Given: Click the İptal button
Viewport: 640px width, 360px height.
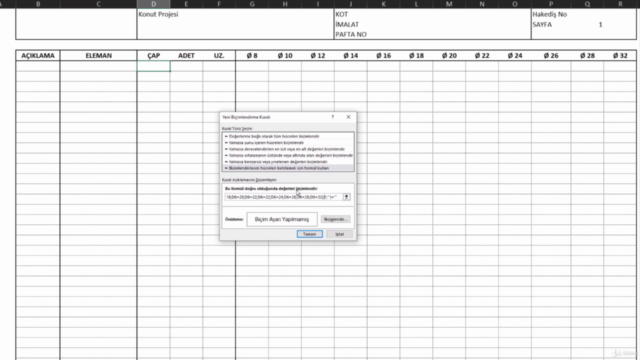Looking at the screenshot, I should click(x=340, y=234).
